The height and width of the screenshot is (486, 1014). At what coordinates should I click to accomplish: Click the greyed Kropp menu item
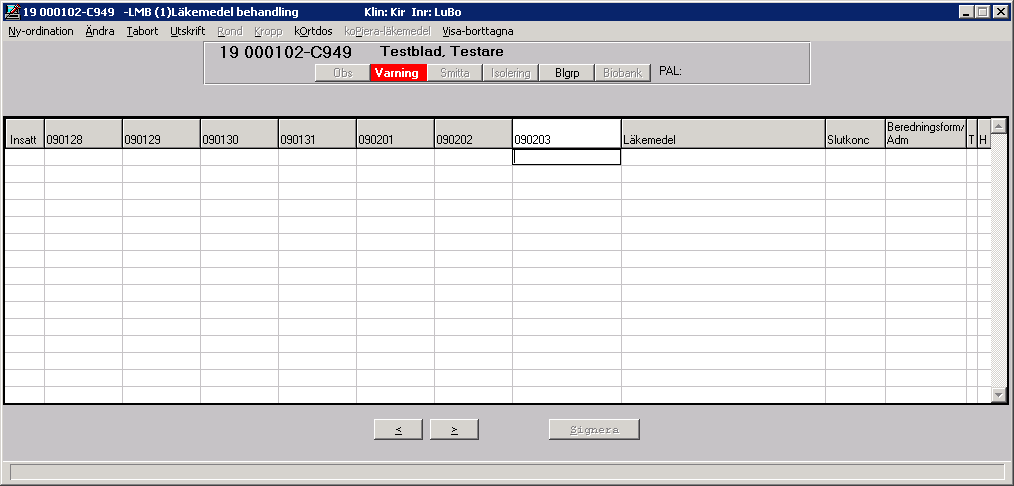(x=268, y=31)
